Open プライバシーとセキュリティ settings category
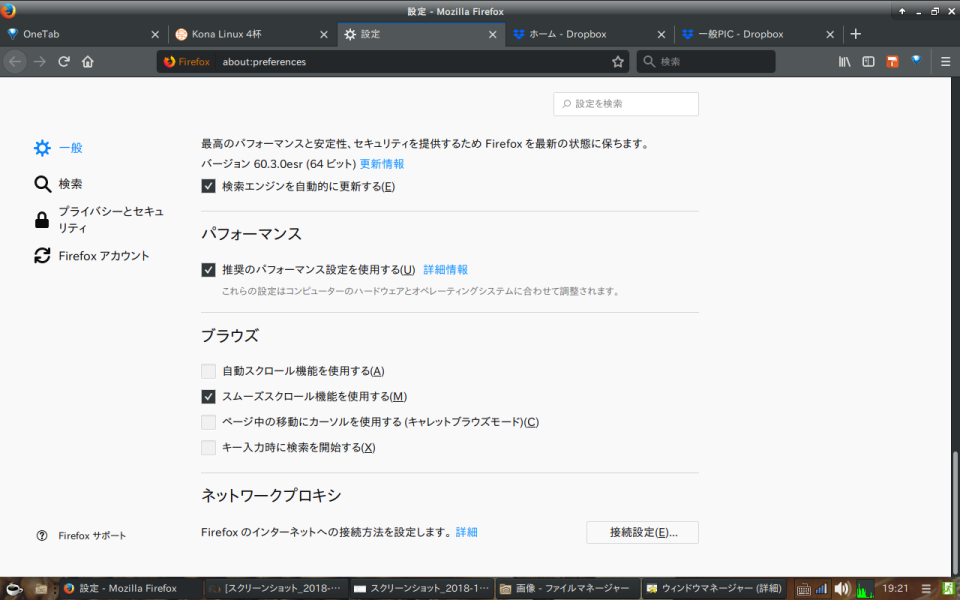 [99, 219]
